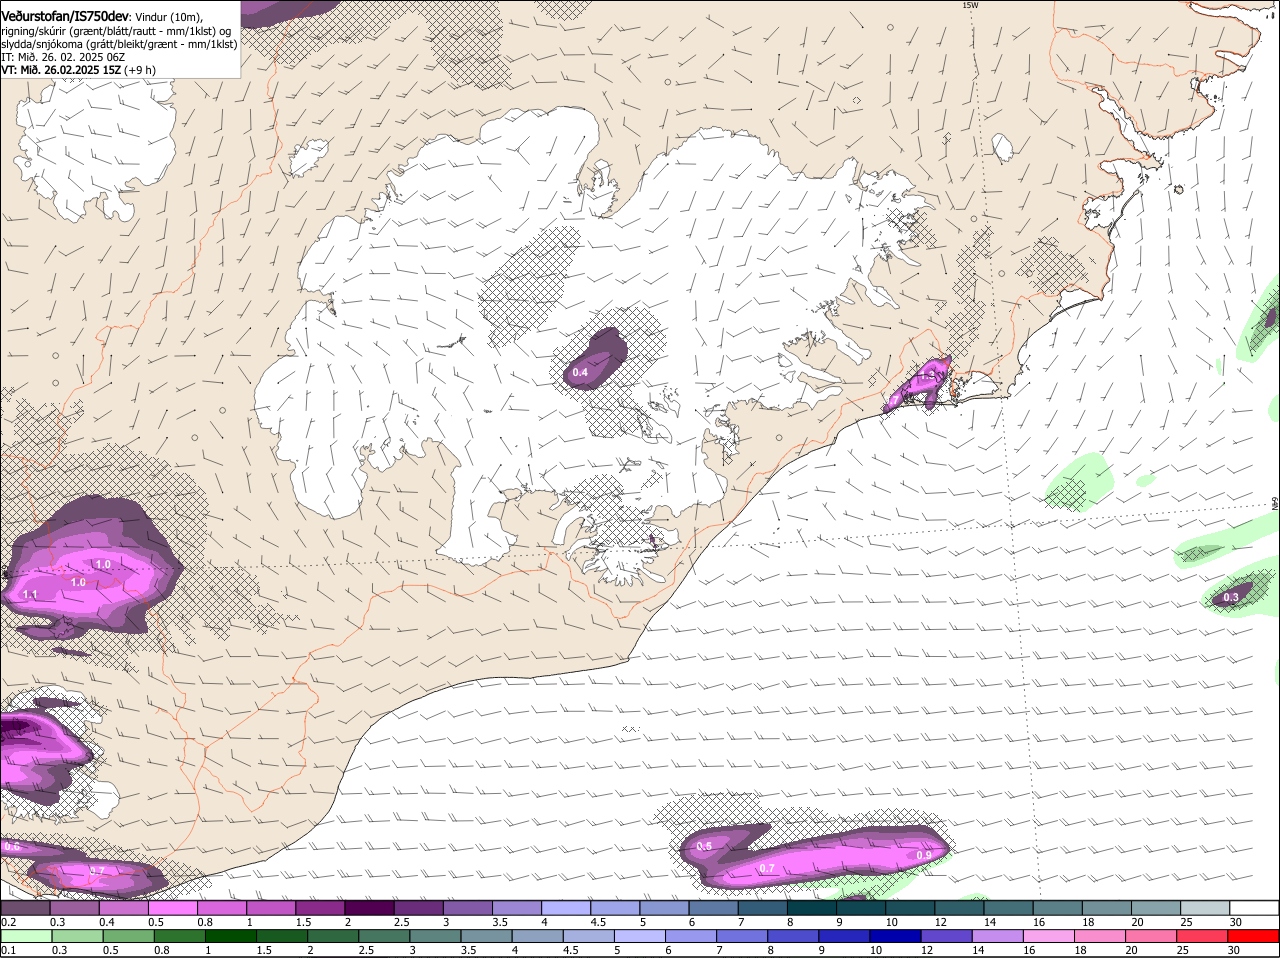Click the 'rigning/skúrir' legend description line
This screenshot has width=1280, height=958.
(x=116, y=31)
